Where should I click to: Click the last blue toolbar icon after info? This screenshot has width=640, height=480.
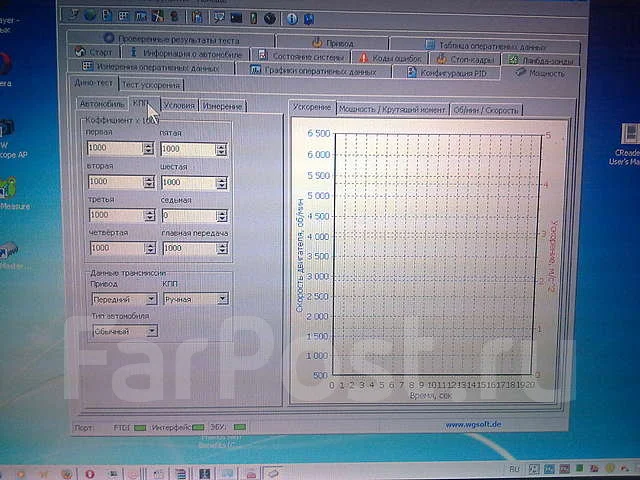[309, 19]
